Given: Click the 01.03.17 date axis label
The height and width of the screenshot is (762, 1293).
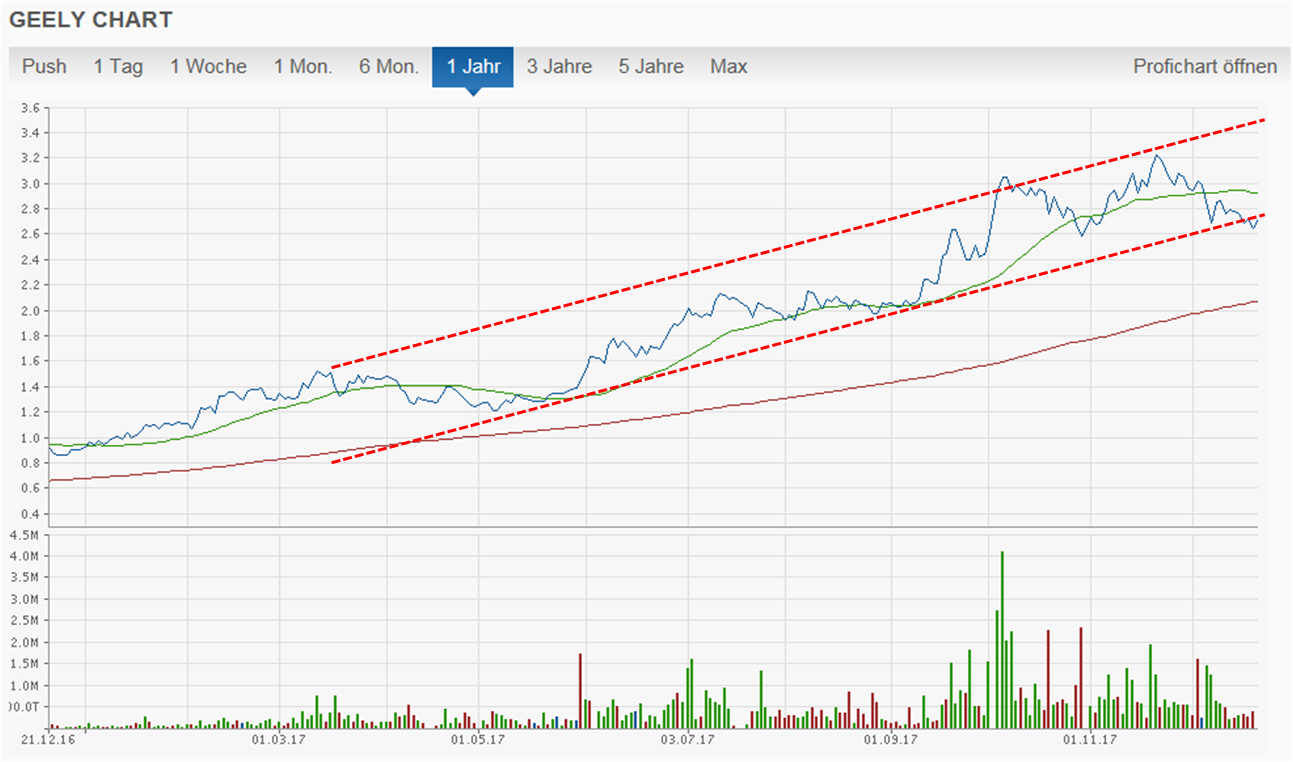Looking at the screenshot, I should click(278, 740).
